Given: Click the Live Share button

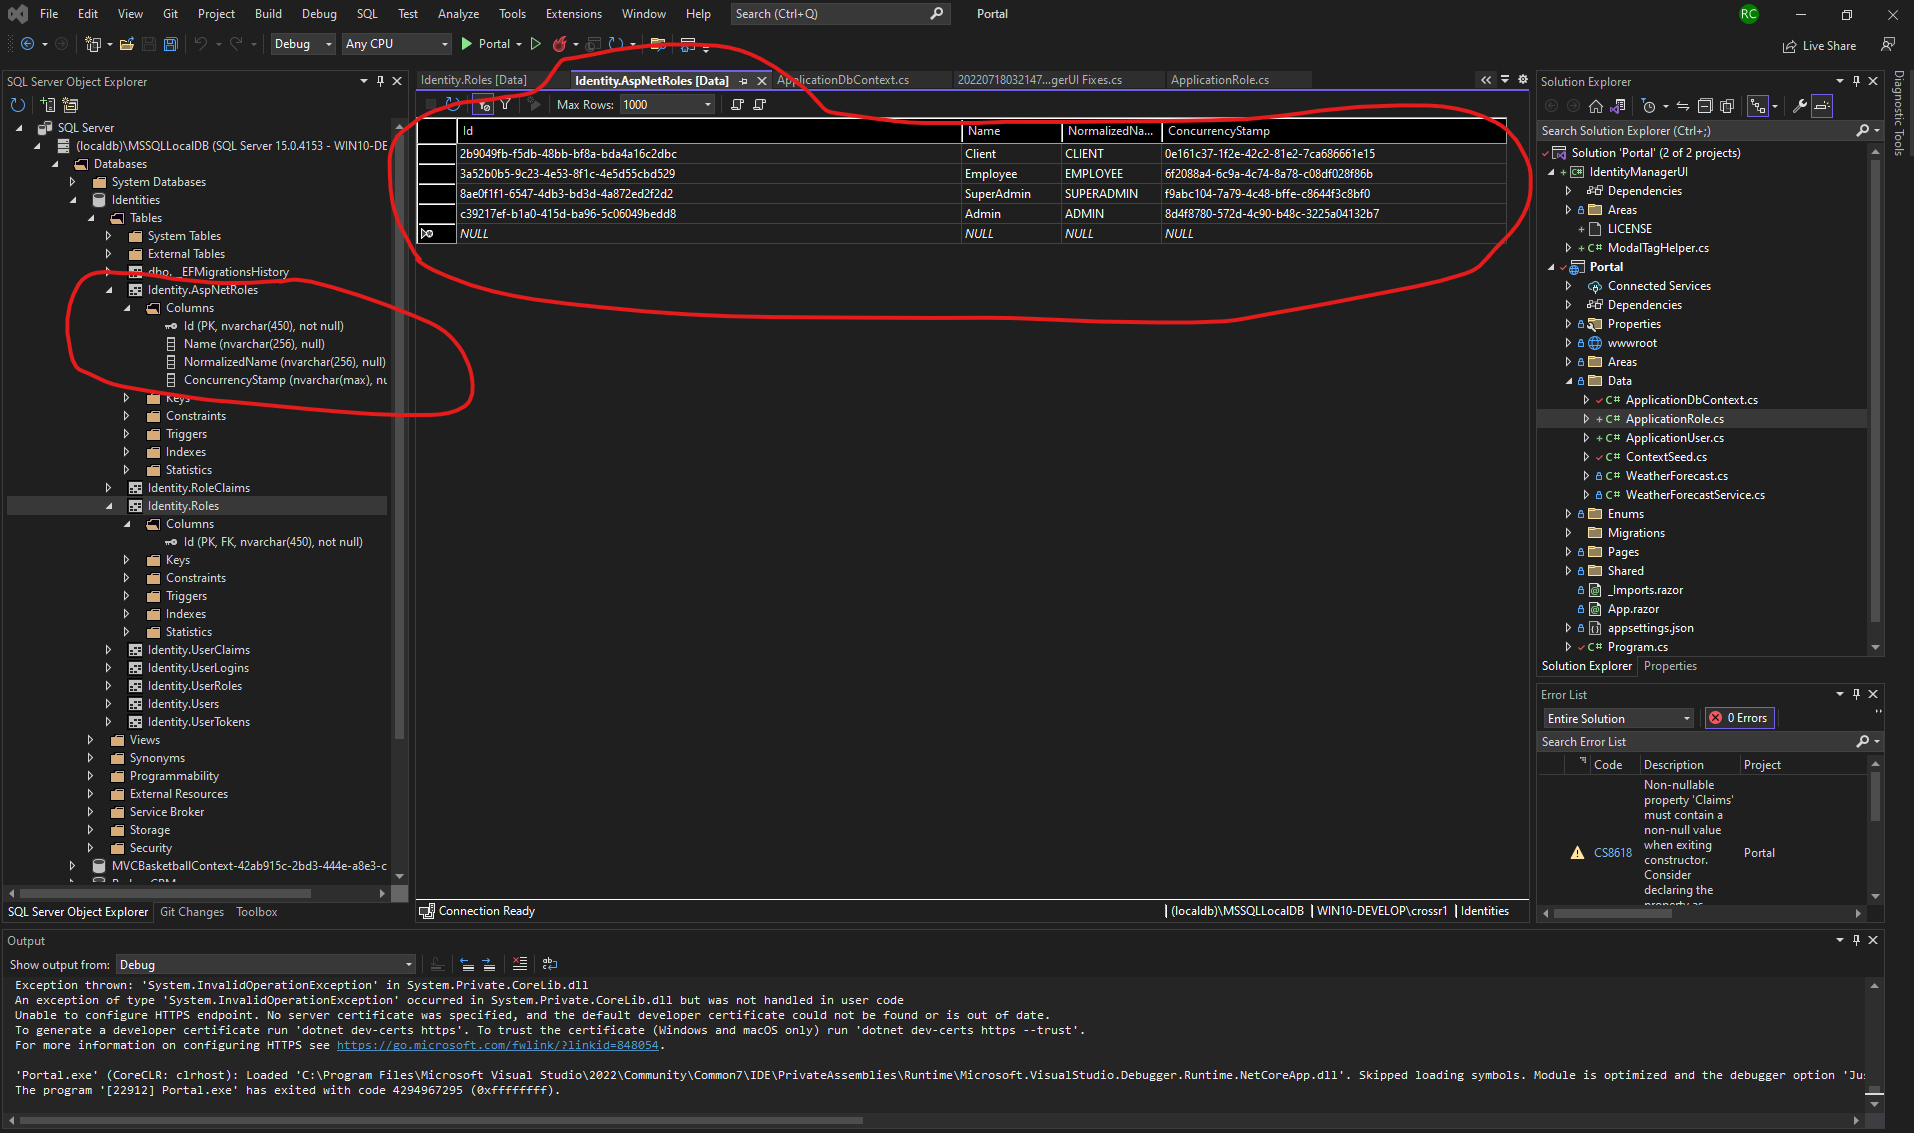Looking at the screenshot, I should [x=1819, y=46].
